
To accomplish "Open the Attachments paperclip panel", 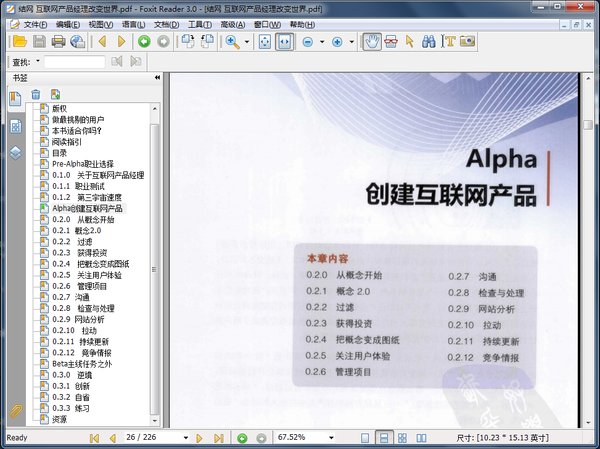I will pyautogui.click(x=15, y=411).
